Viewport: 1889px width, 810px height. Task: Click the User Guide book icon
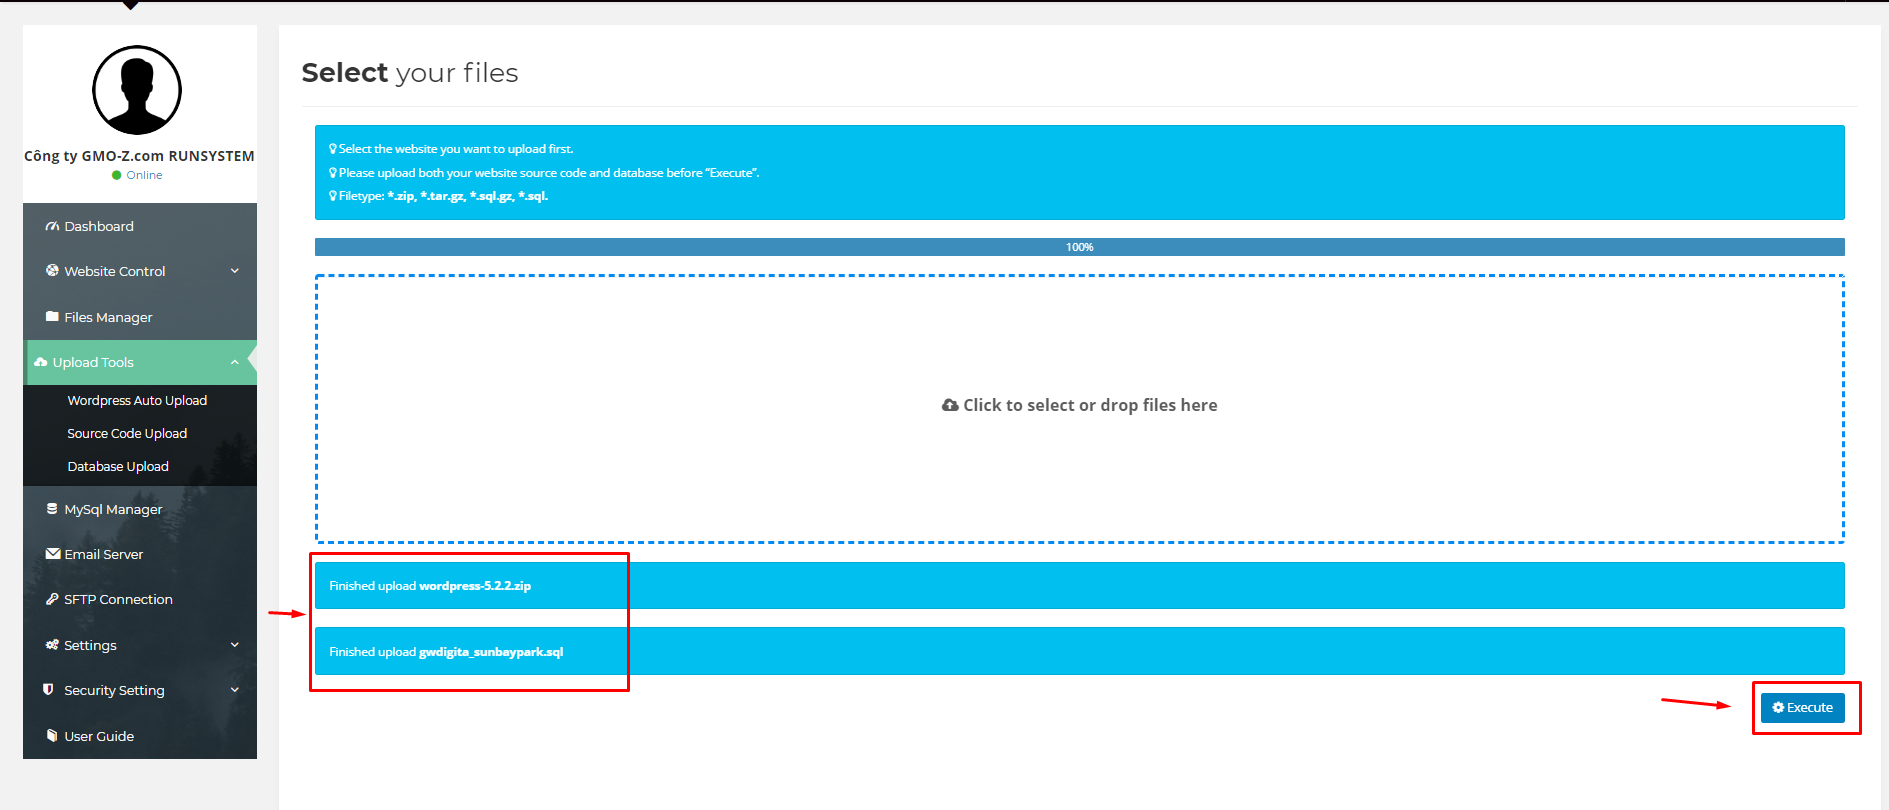[52, 735]
